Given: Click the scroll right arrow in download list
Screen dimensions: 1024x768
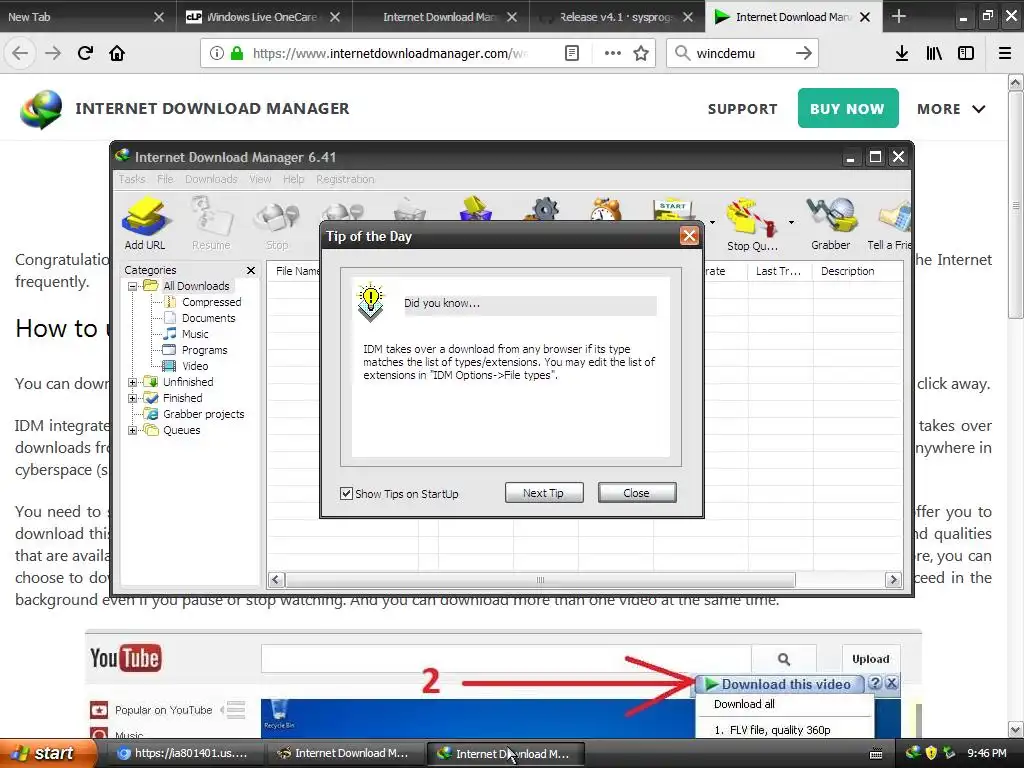Looking at the screenshot, I should [x=893, y=580].
